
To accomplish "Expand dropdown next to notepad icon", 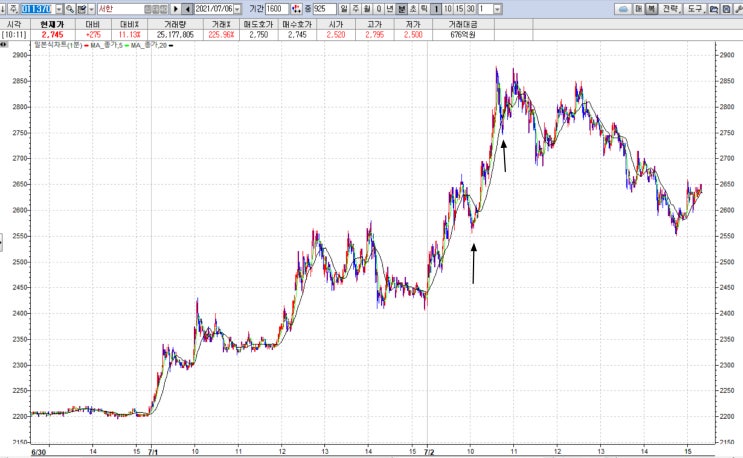I will click(x=91, y=9).
